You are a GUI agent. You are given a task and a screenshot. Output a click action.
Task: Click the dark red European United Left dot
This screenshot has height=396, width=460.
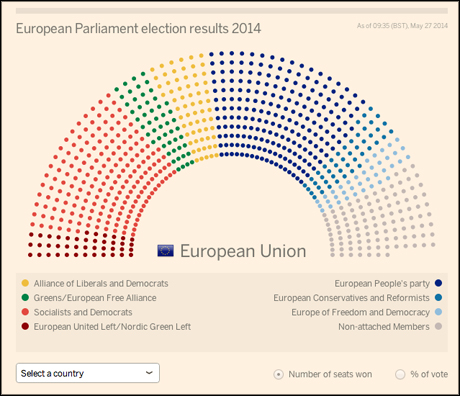point(25,326)
